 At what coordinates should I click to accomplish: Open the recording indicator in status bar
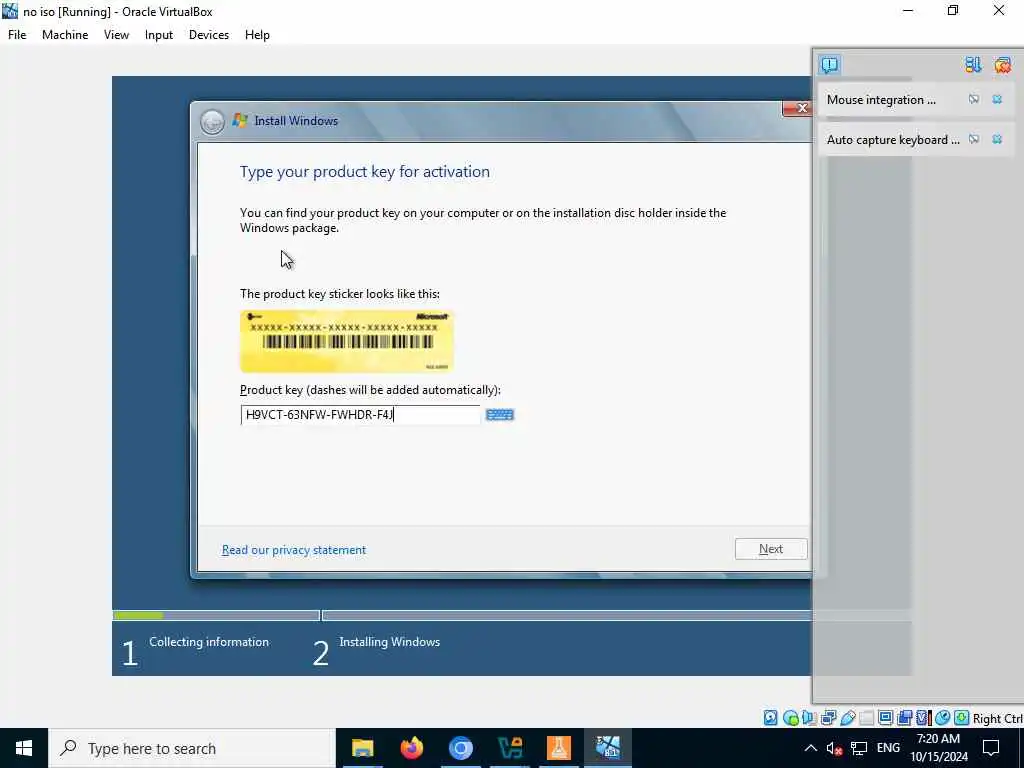(x=904, y=718)
